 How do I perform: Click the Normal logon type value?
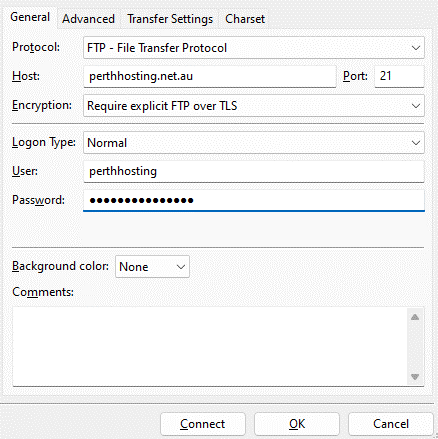tap(107, 143)
